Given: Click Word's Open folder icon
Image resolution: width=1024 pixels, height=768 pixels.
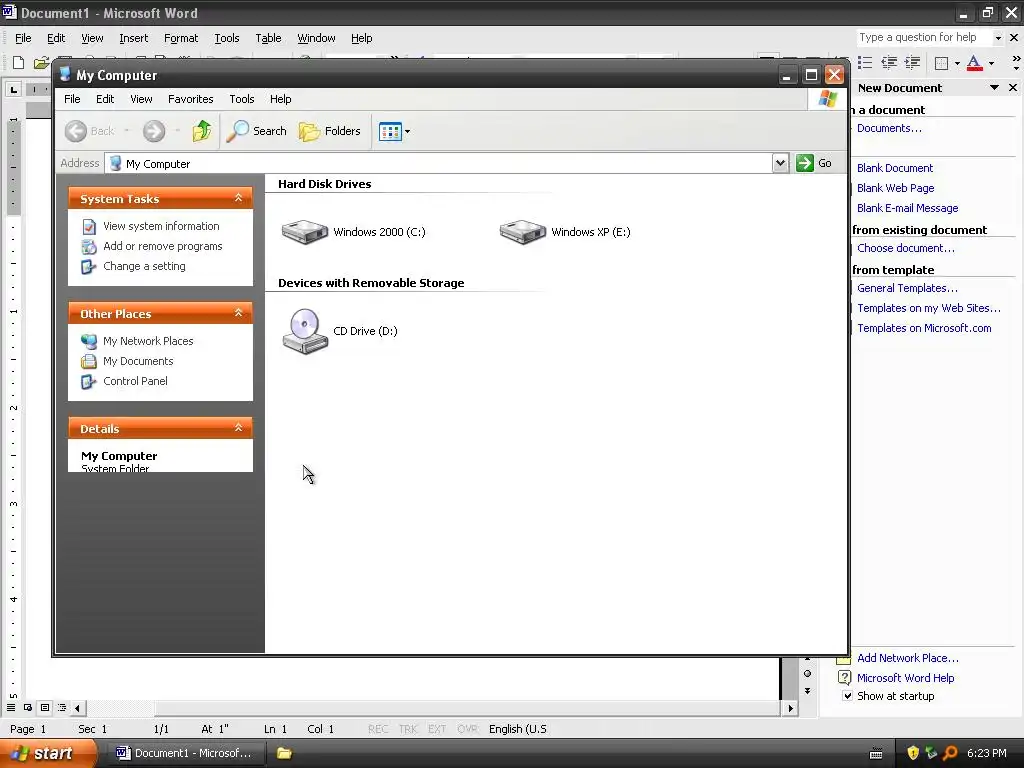Looking at the screenshot, I should pos(41,63).
